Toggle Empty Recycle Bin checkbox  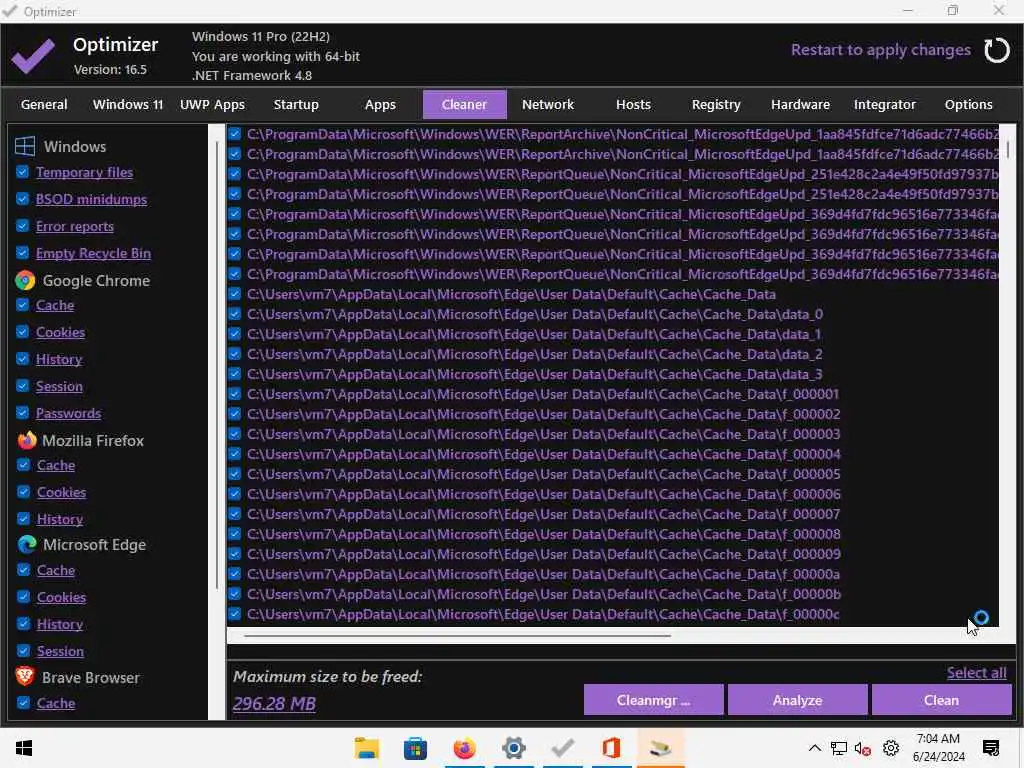pos(22,253)
